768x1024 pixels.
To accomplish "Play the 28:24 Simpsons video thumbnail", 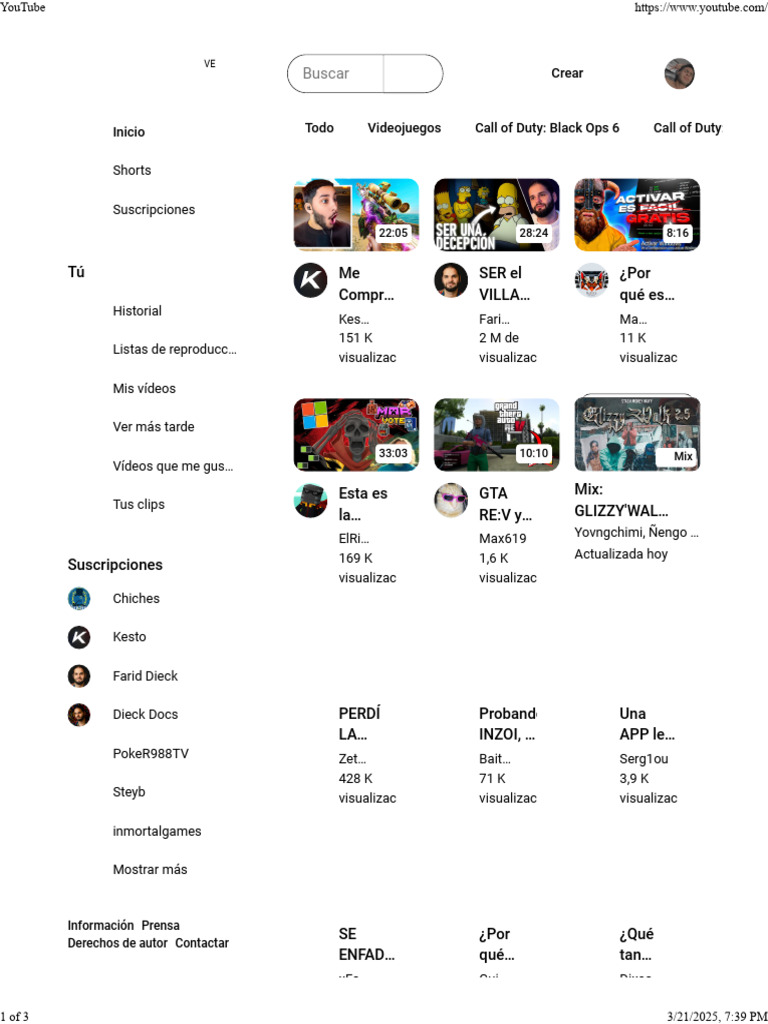I will tap(497, 215).
